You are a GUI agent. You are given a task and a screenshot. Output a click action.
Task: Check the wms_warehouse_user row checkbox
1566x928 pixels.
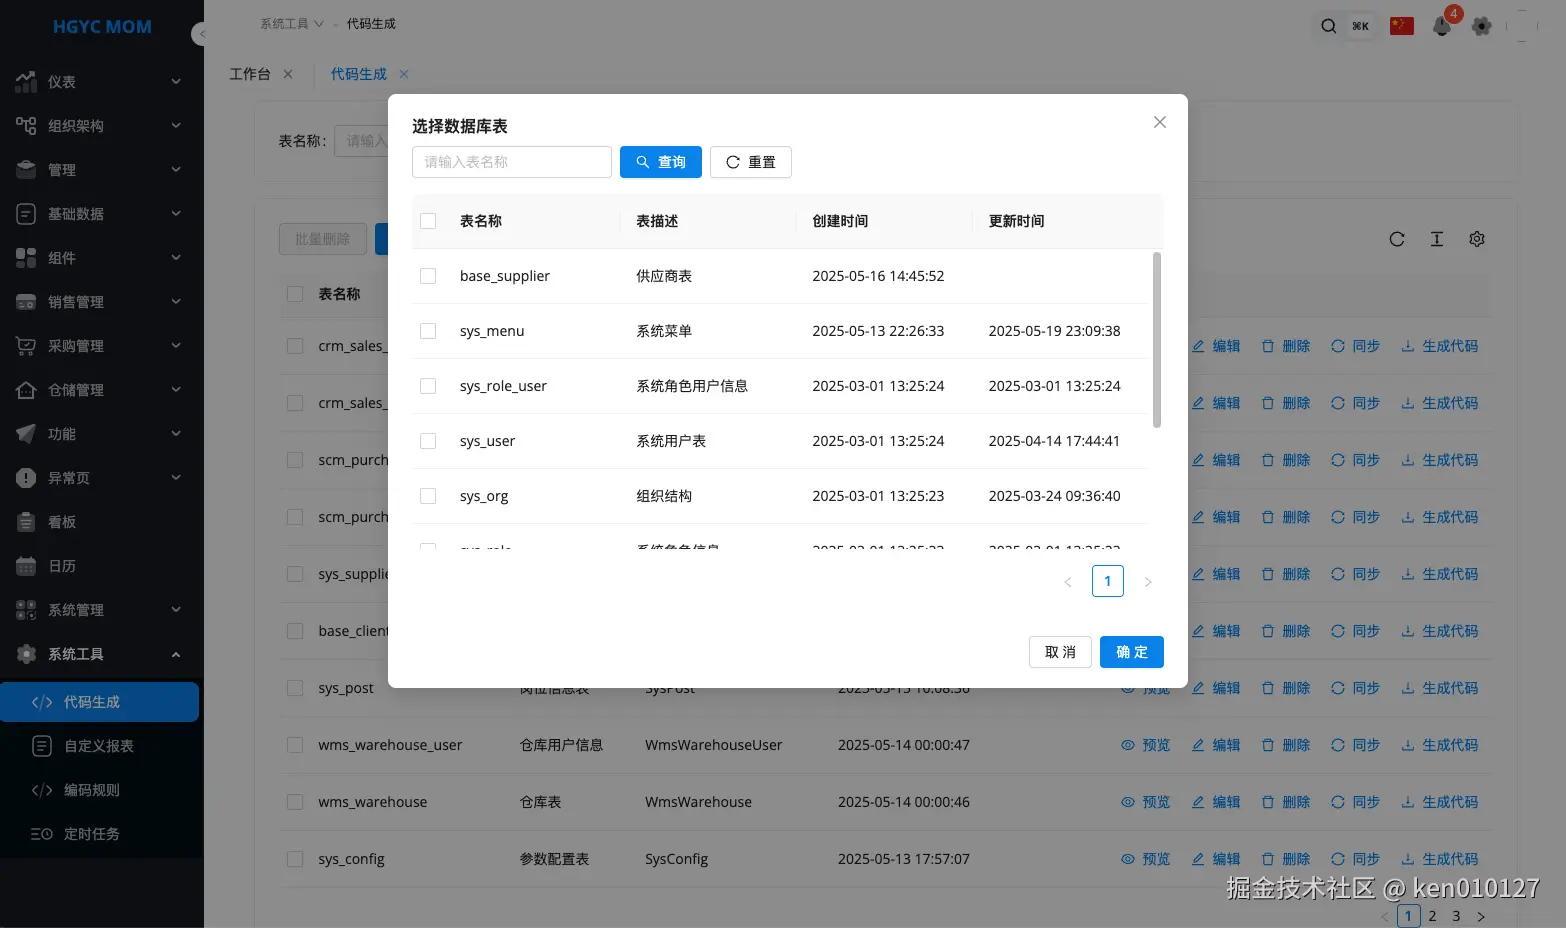click(x=295, y=745)
